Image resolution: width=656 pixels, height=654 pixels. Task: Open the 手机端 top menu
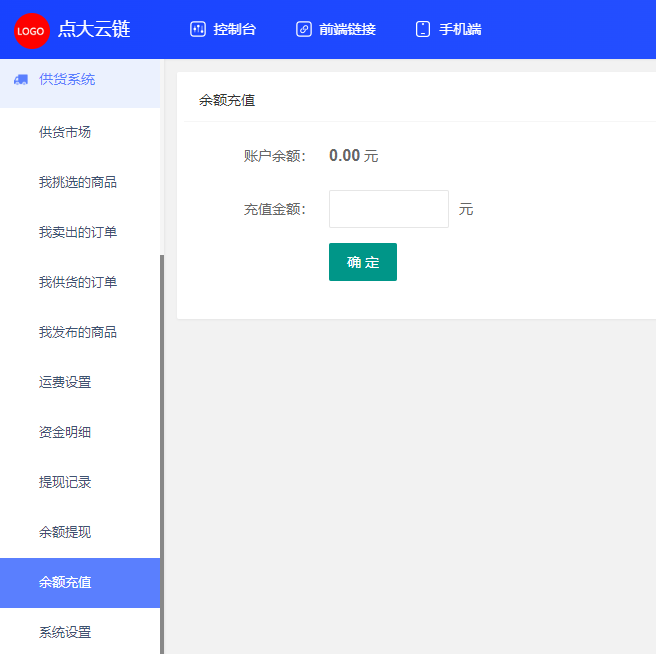click(x=448, y=29)
